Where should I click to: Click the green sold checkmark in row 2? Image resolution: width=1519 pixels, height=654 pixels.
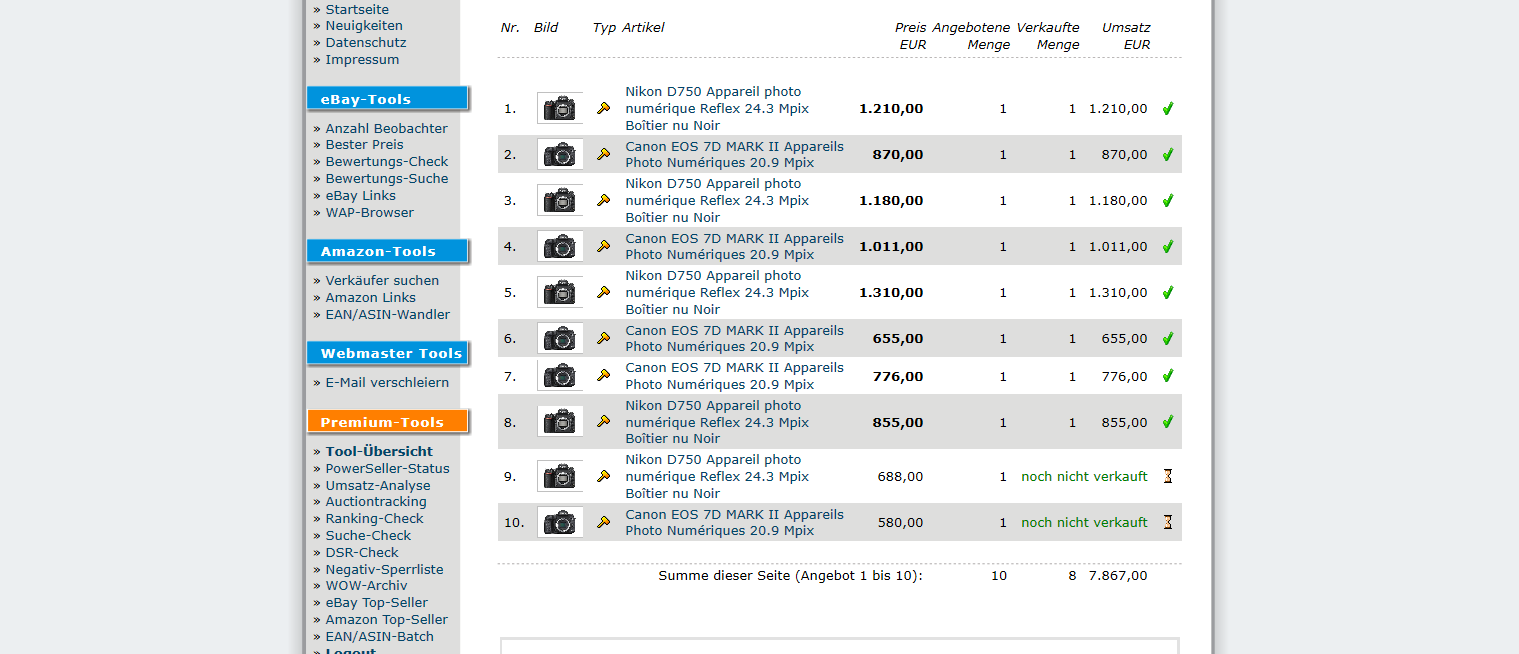click(x=1167, y=154)
